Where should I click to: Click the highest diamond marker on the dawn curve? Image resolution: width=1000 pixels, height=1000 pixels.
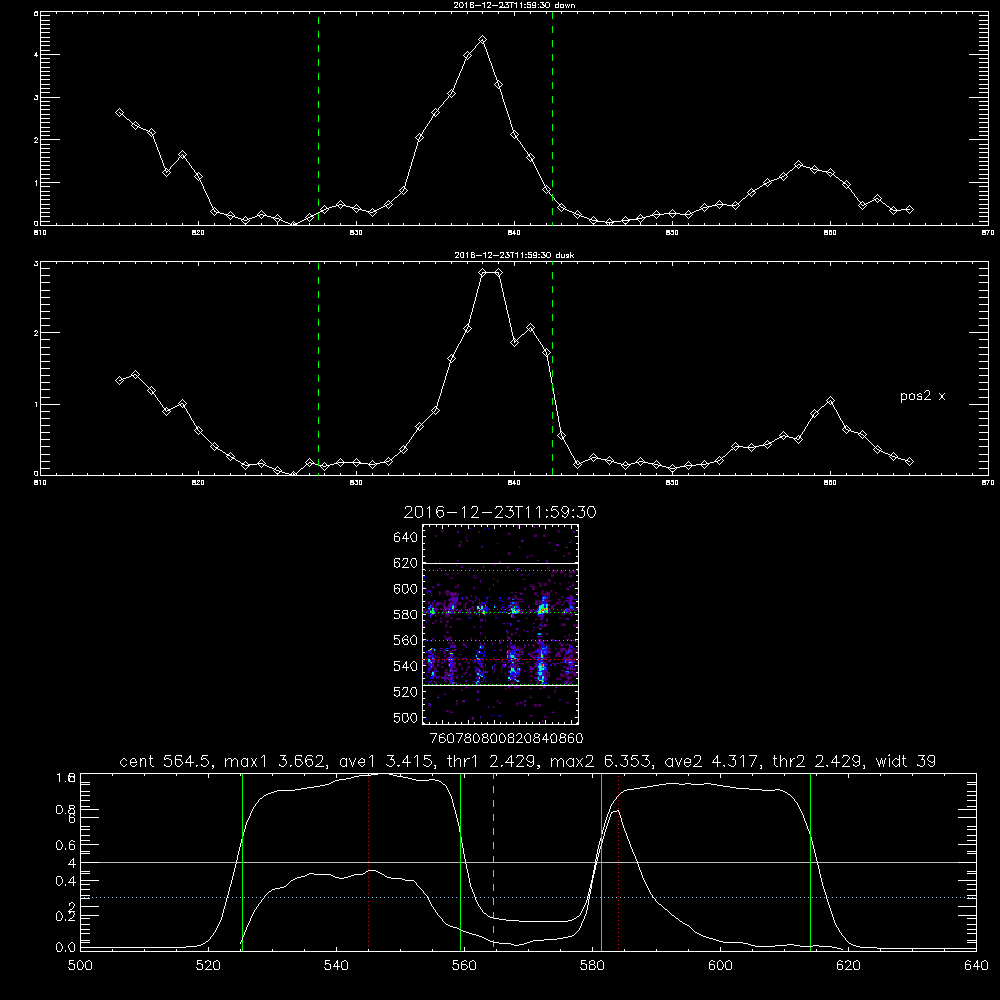point(483,40)
